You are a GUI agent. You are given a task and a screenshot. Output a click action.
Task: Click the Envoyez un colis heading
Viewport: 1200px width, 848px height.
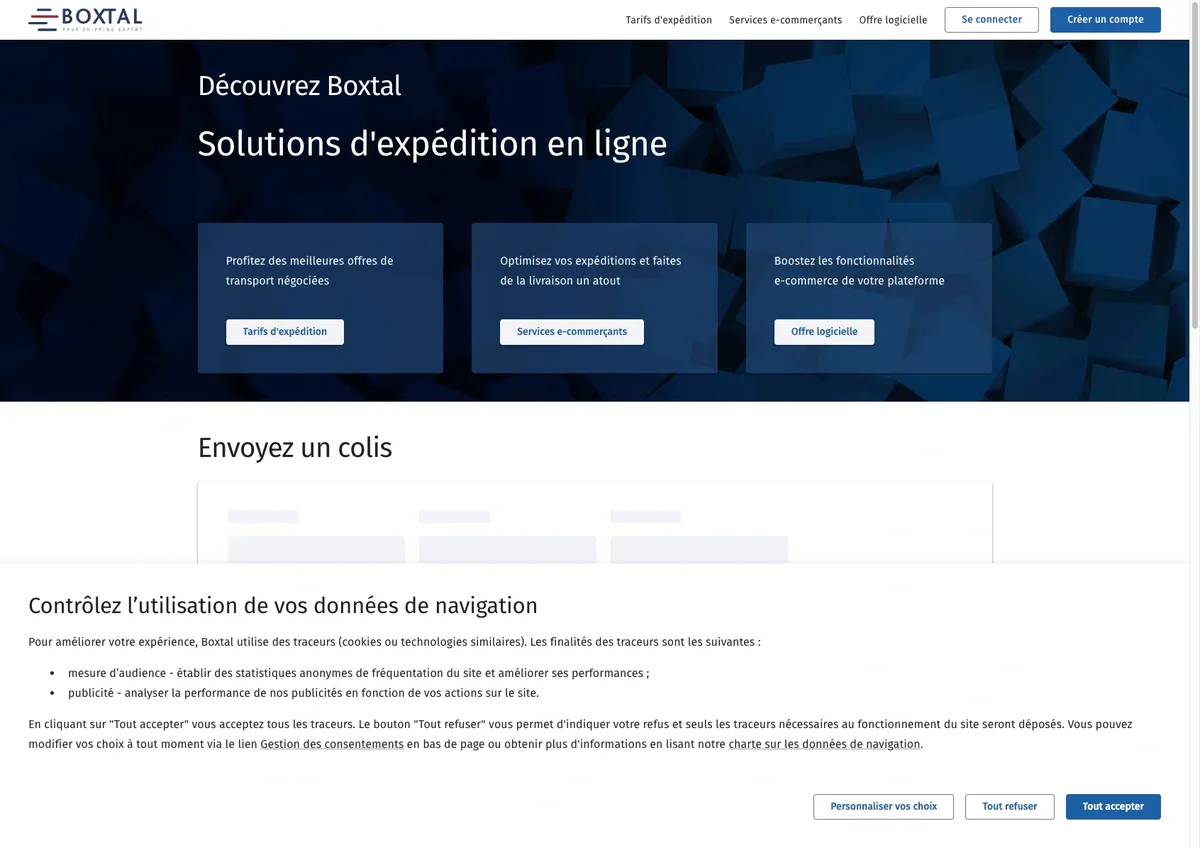(295, 447)
